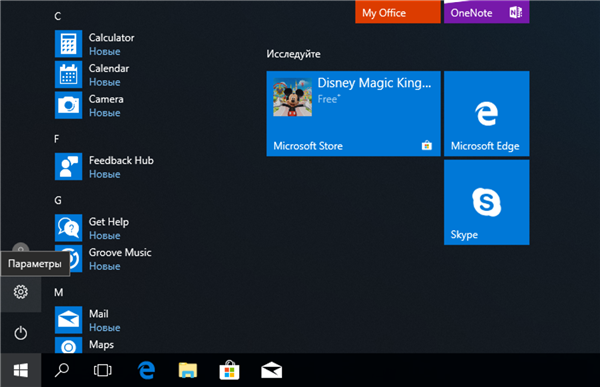Open taskbar search magnifier
The height and width of the screenshot is (387, 600).
(62, 370)
